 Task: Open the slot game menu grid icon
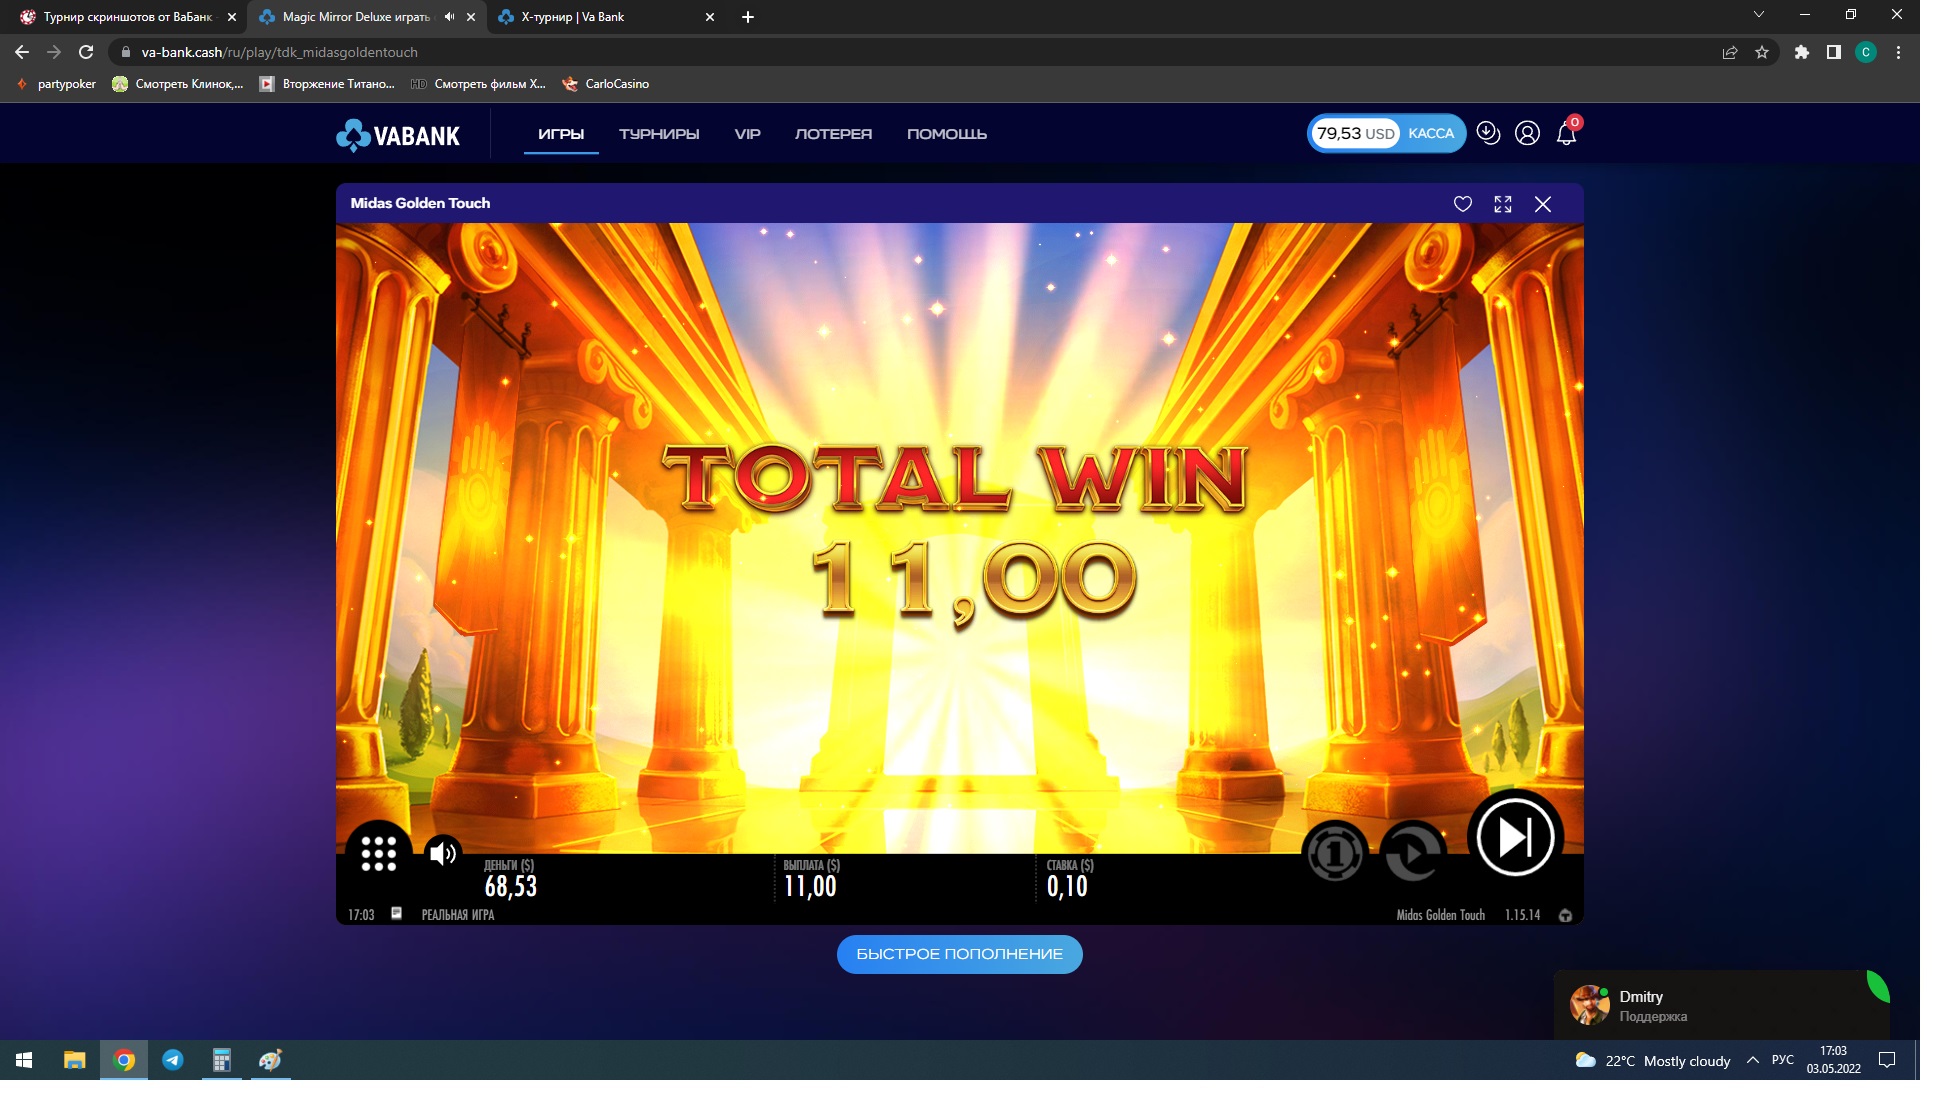coord(378,853)
